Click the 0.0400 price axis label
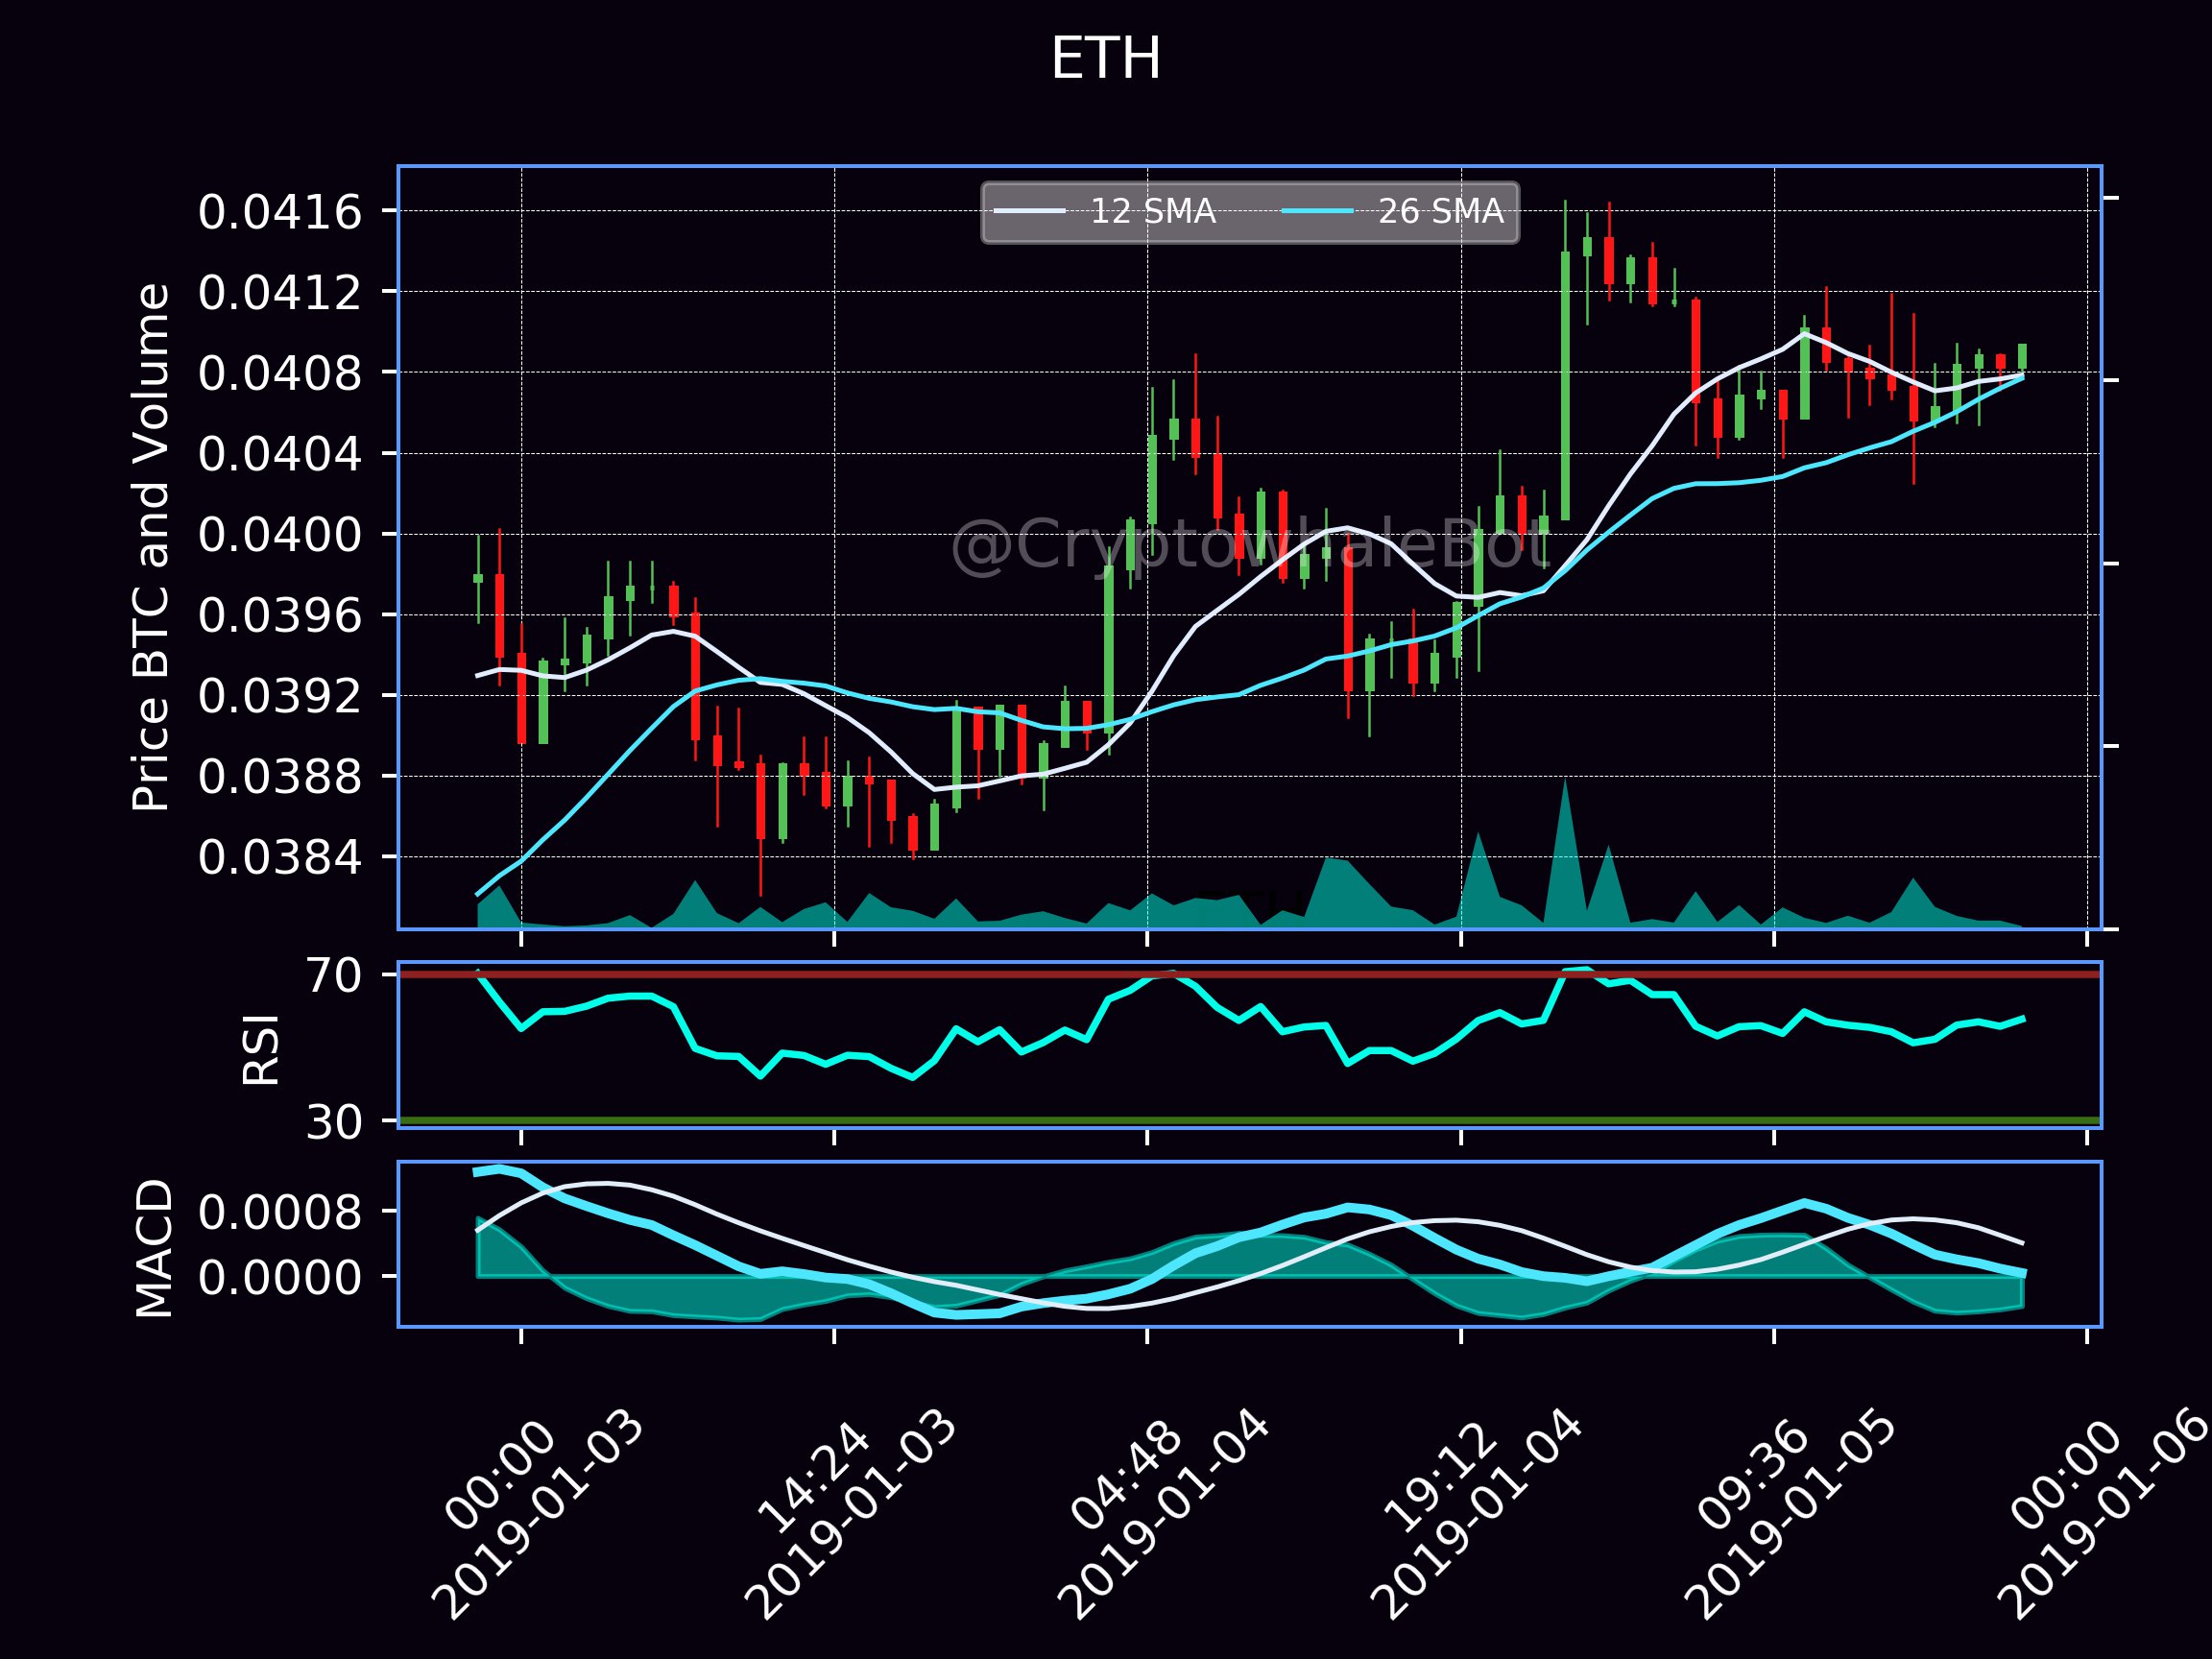Image resolution: width=2212 pixels, height=1659 pixels. [x=279, y=535]
